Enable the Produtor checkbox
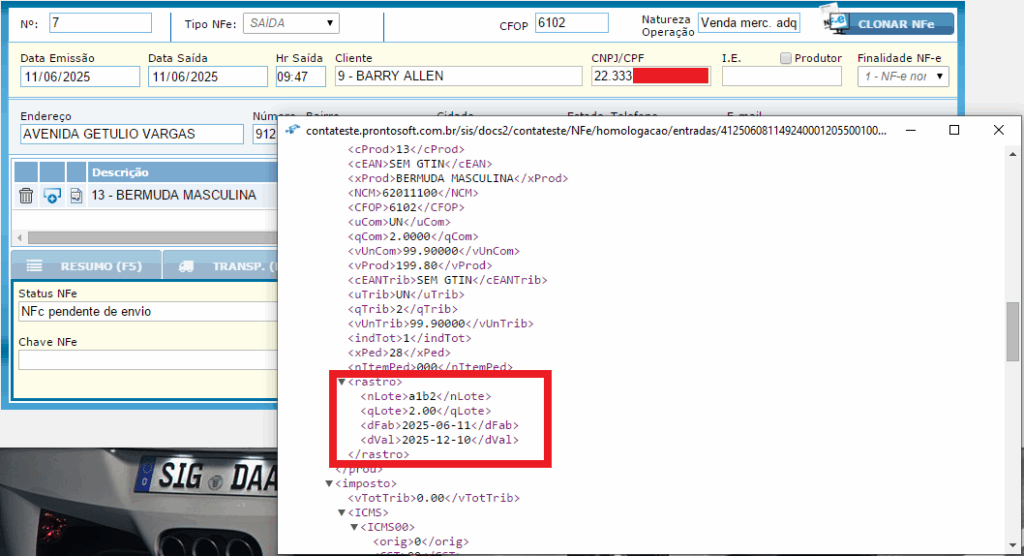 (x=786, y=58)
